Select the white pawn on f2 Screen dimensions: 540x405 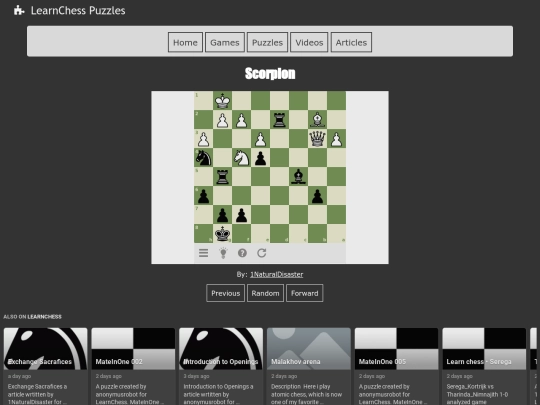click(241, 120)
